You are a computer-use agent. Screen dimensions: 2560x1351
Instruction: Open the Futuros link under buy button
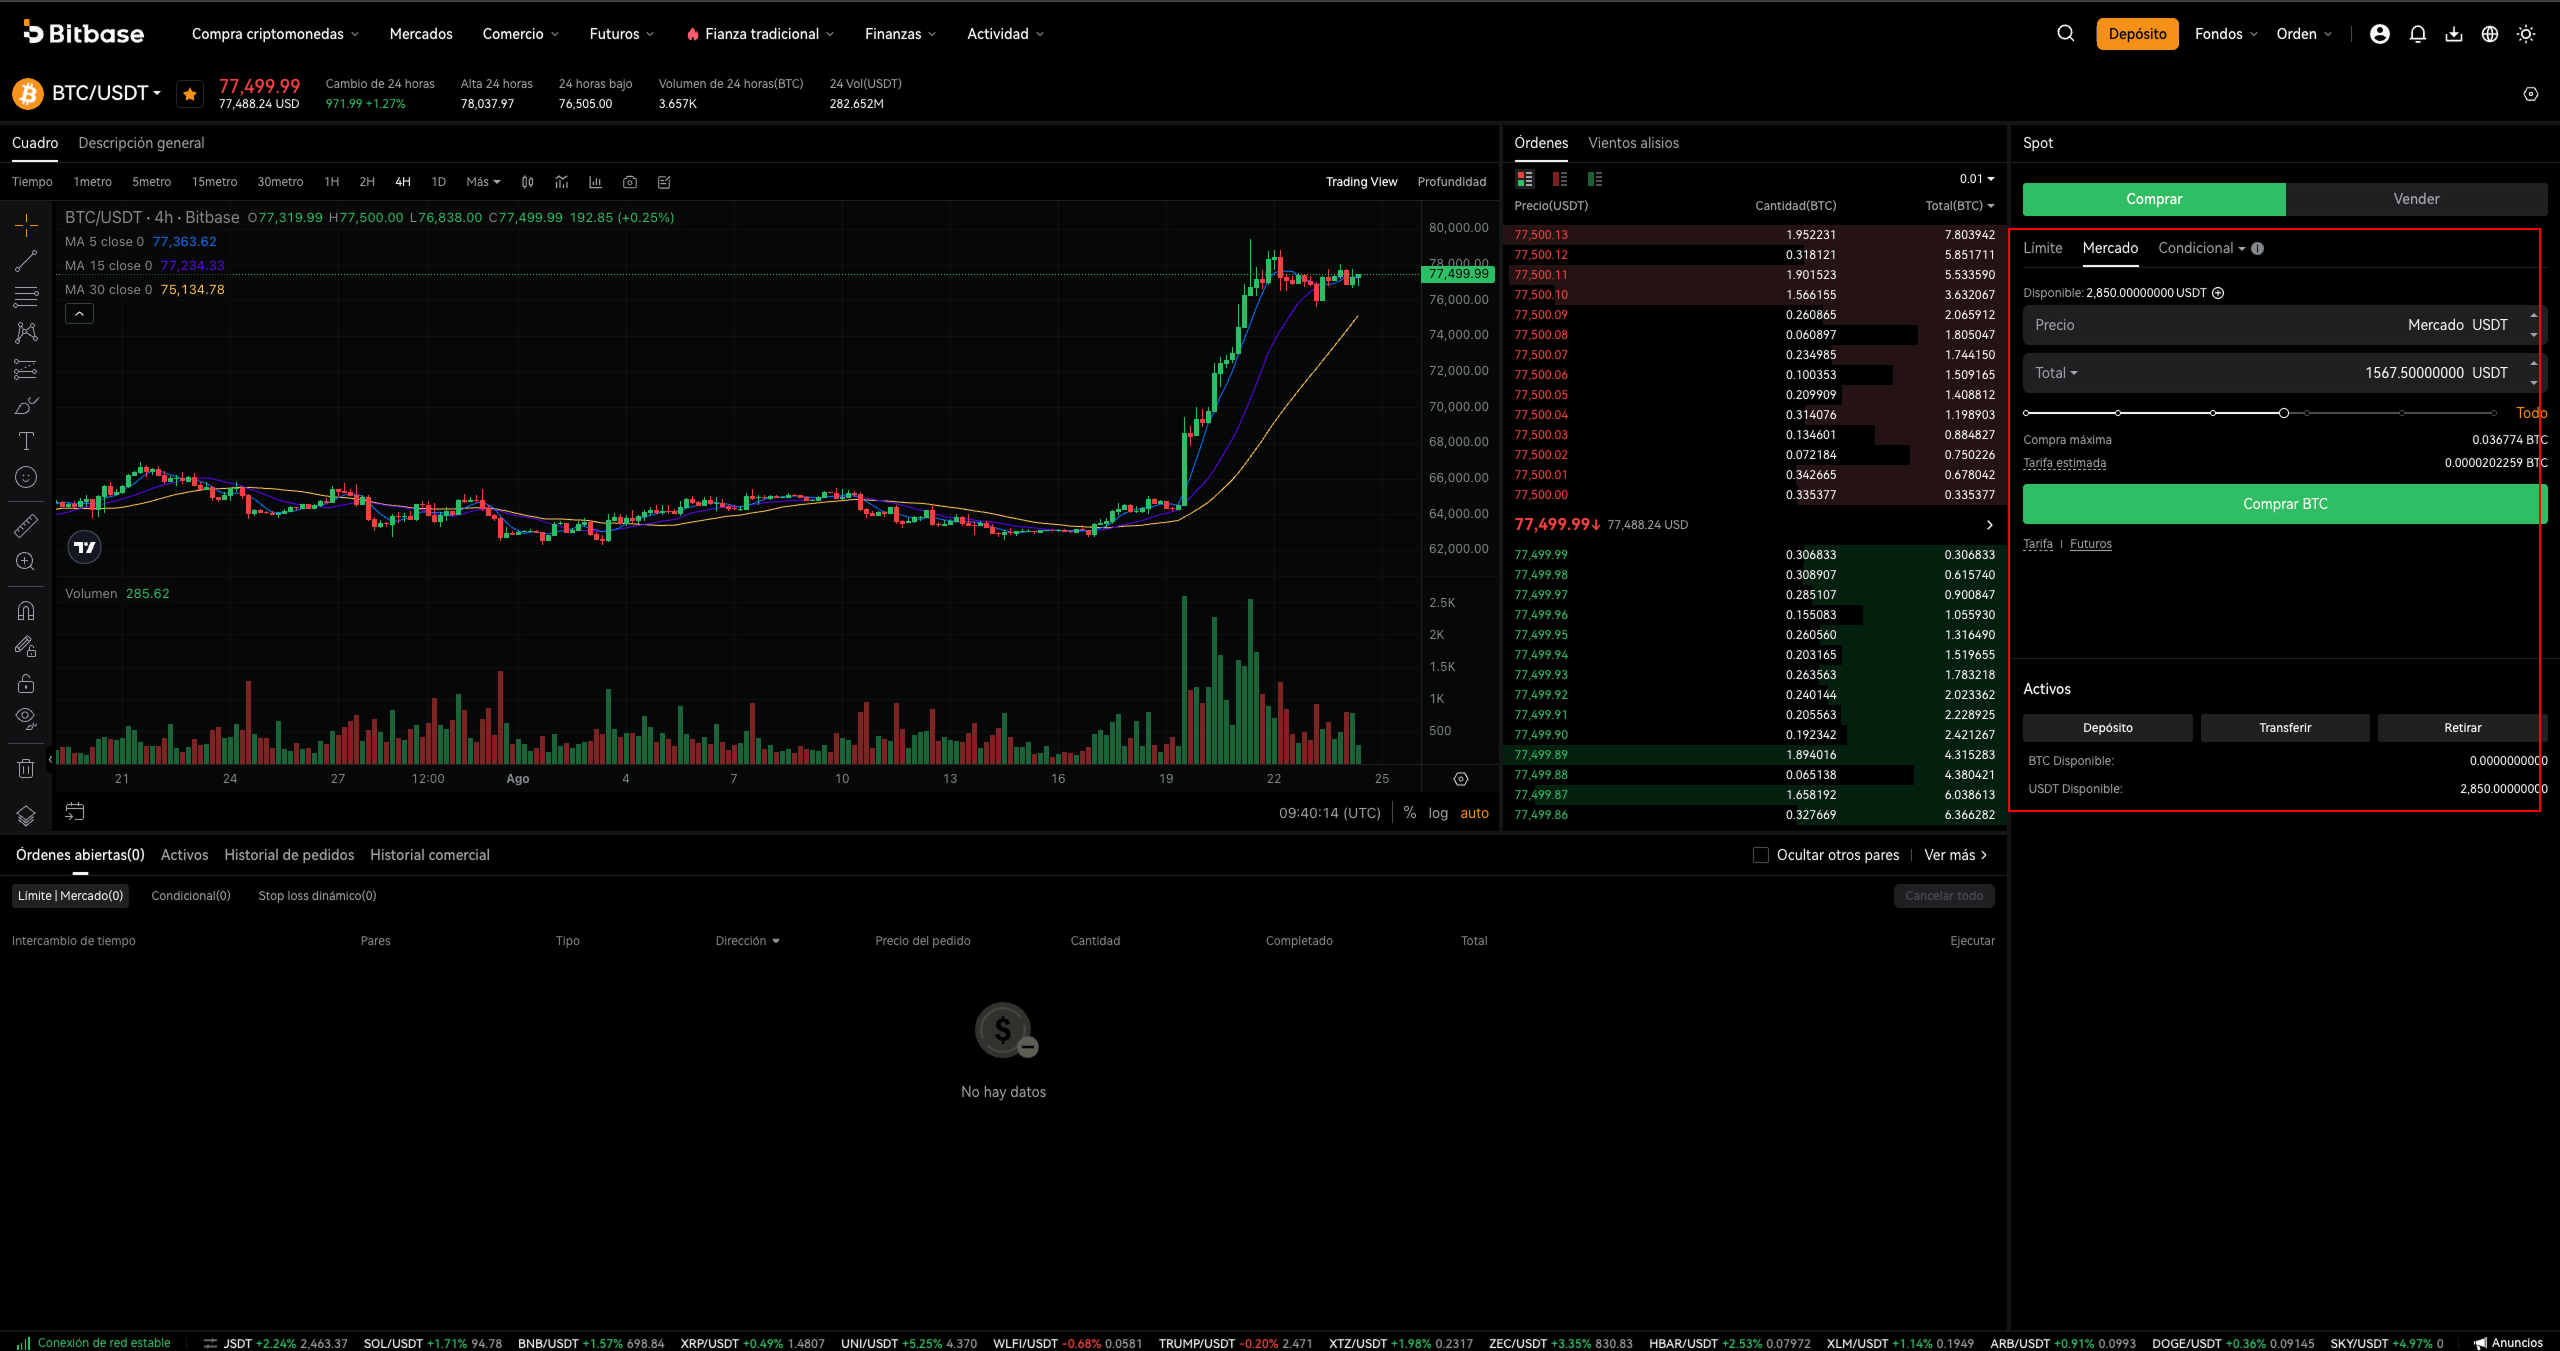(2090, 544)
